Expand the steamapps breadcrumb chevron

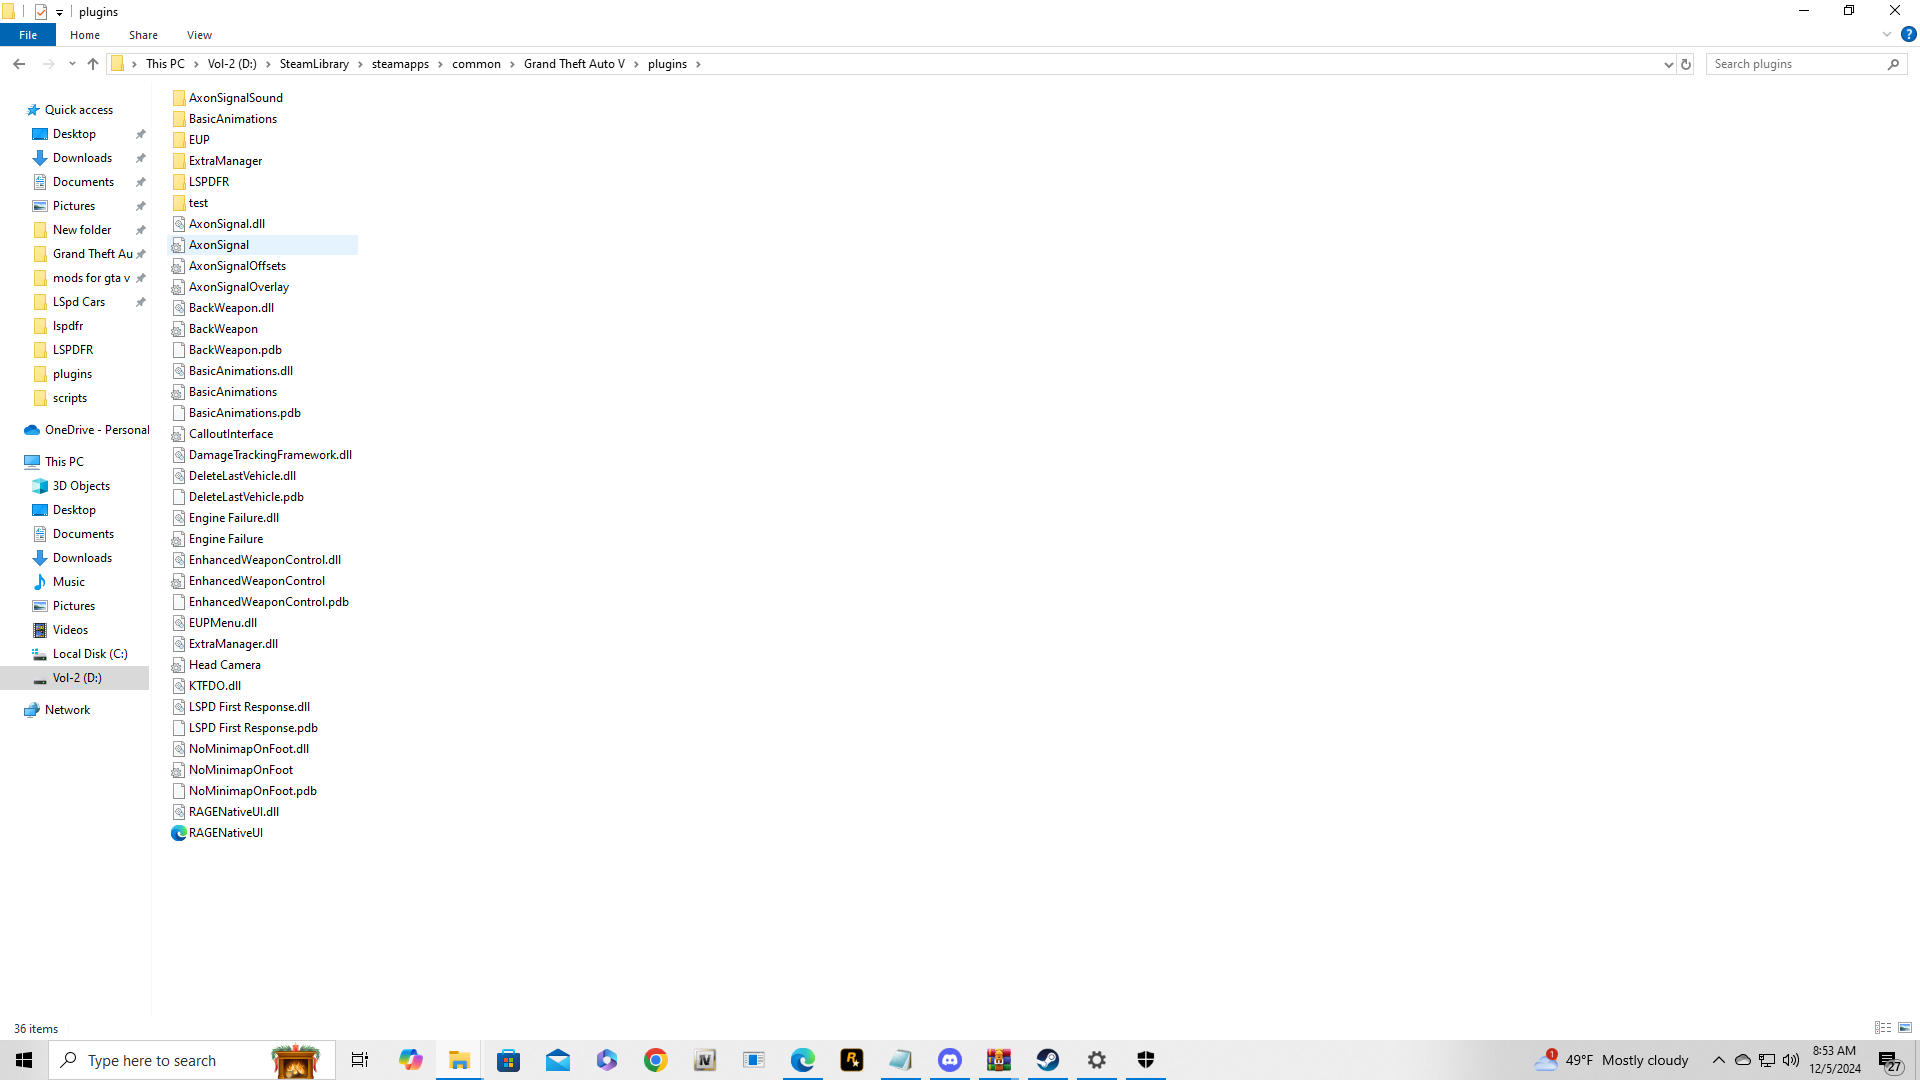coord(440,64)
